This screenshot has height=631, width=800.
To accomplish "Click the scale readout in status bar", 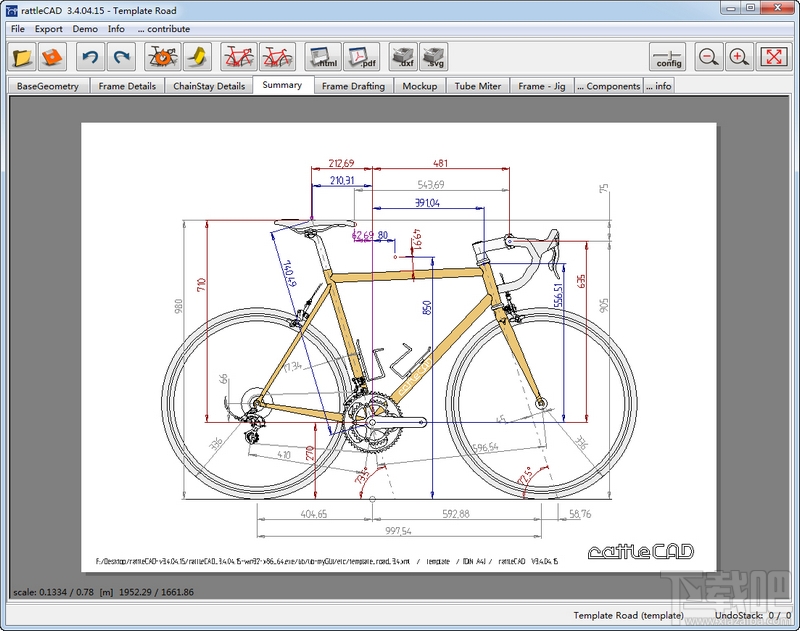I will click(x=104, y=592).
